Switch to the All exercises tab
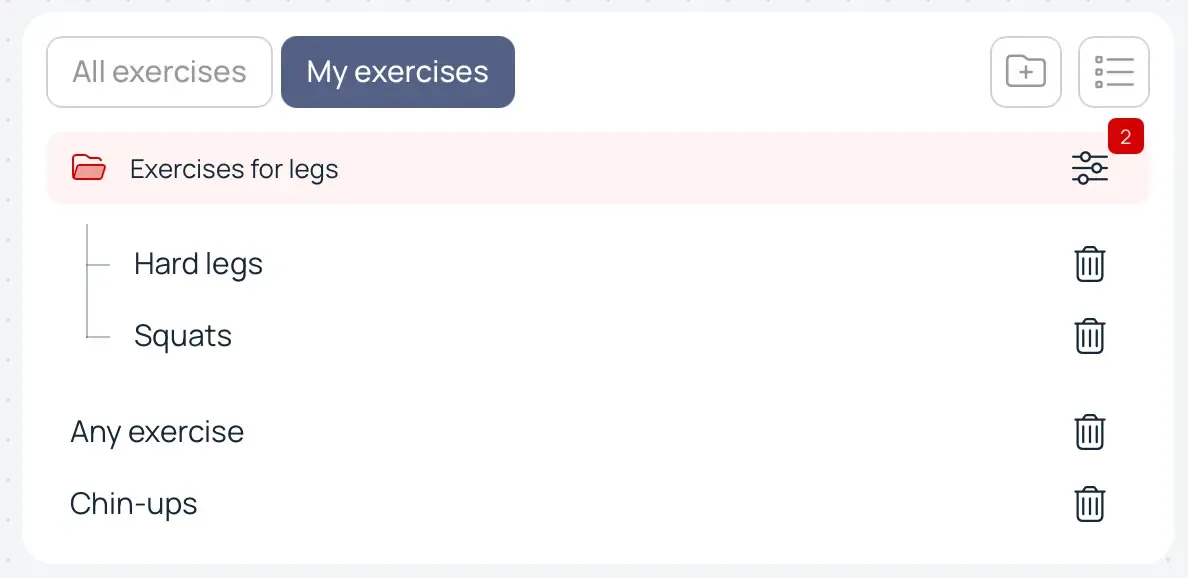Image resolution: width=1188 pixels, height=578 pixels. click(159, 71)
